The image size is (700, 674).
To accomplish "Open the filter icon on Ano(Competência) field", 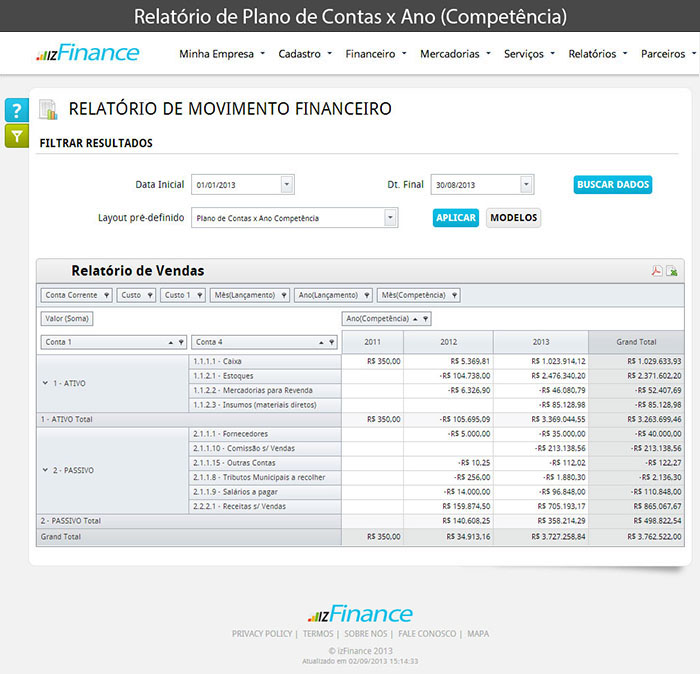I will pyautogui.click(x=425, y=319).
